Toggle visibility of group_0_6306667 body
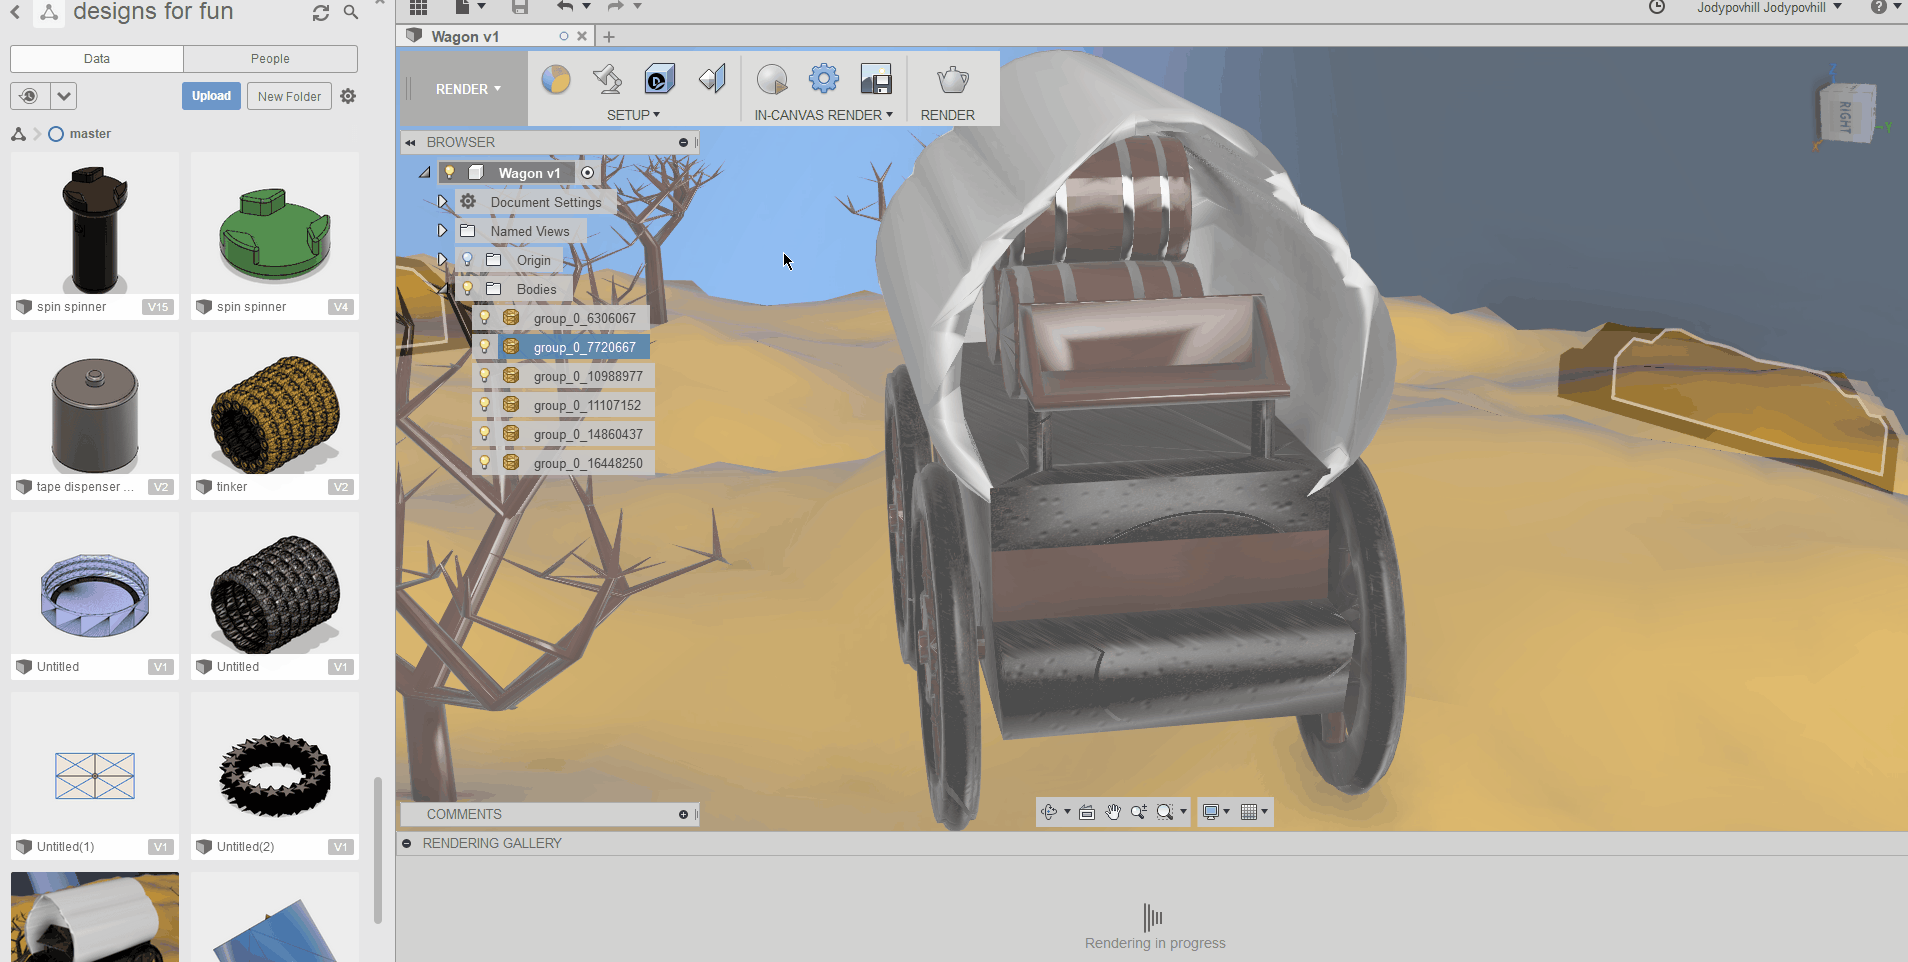This screenshot has width=1908, height=962. 484,317
